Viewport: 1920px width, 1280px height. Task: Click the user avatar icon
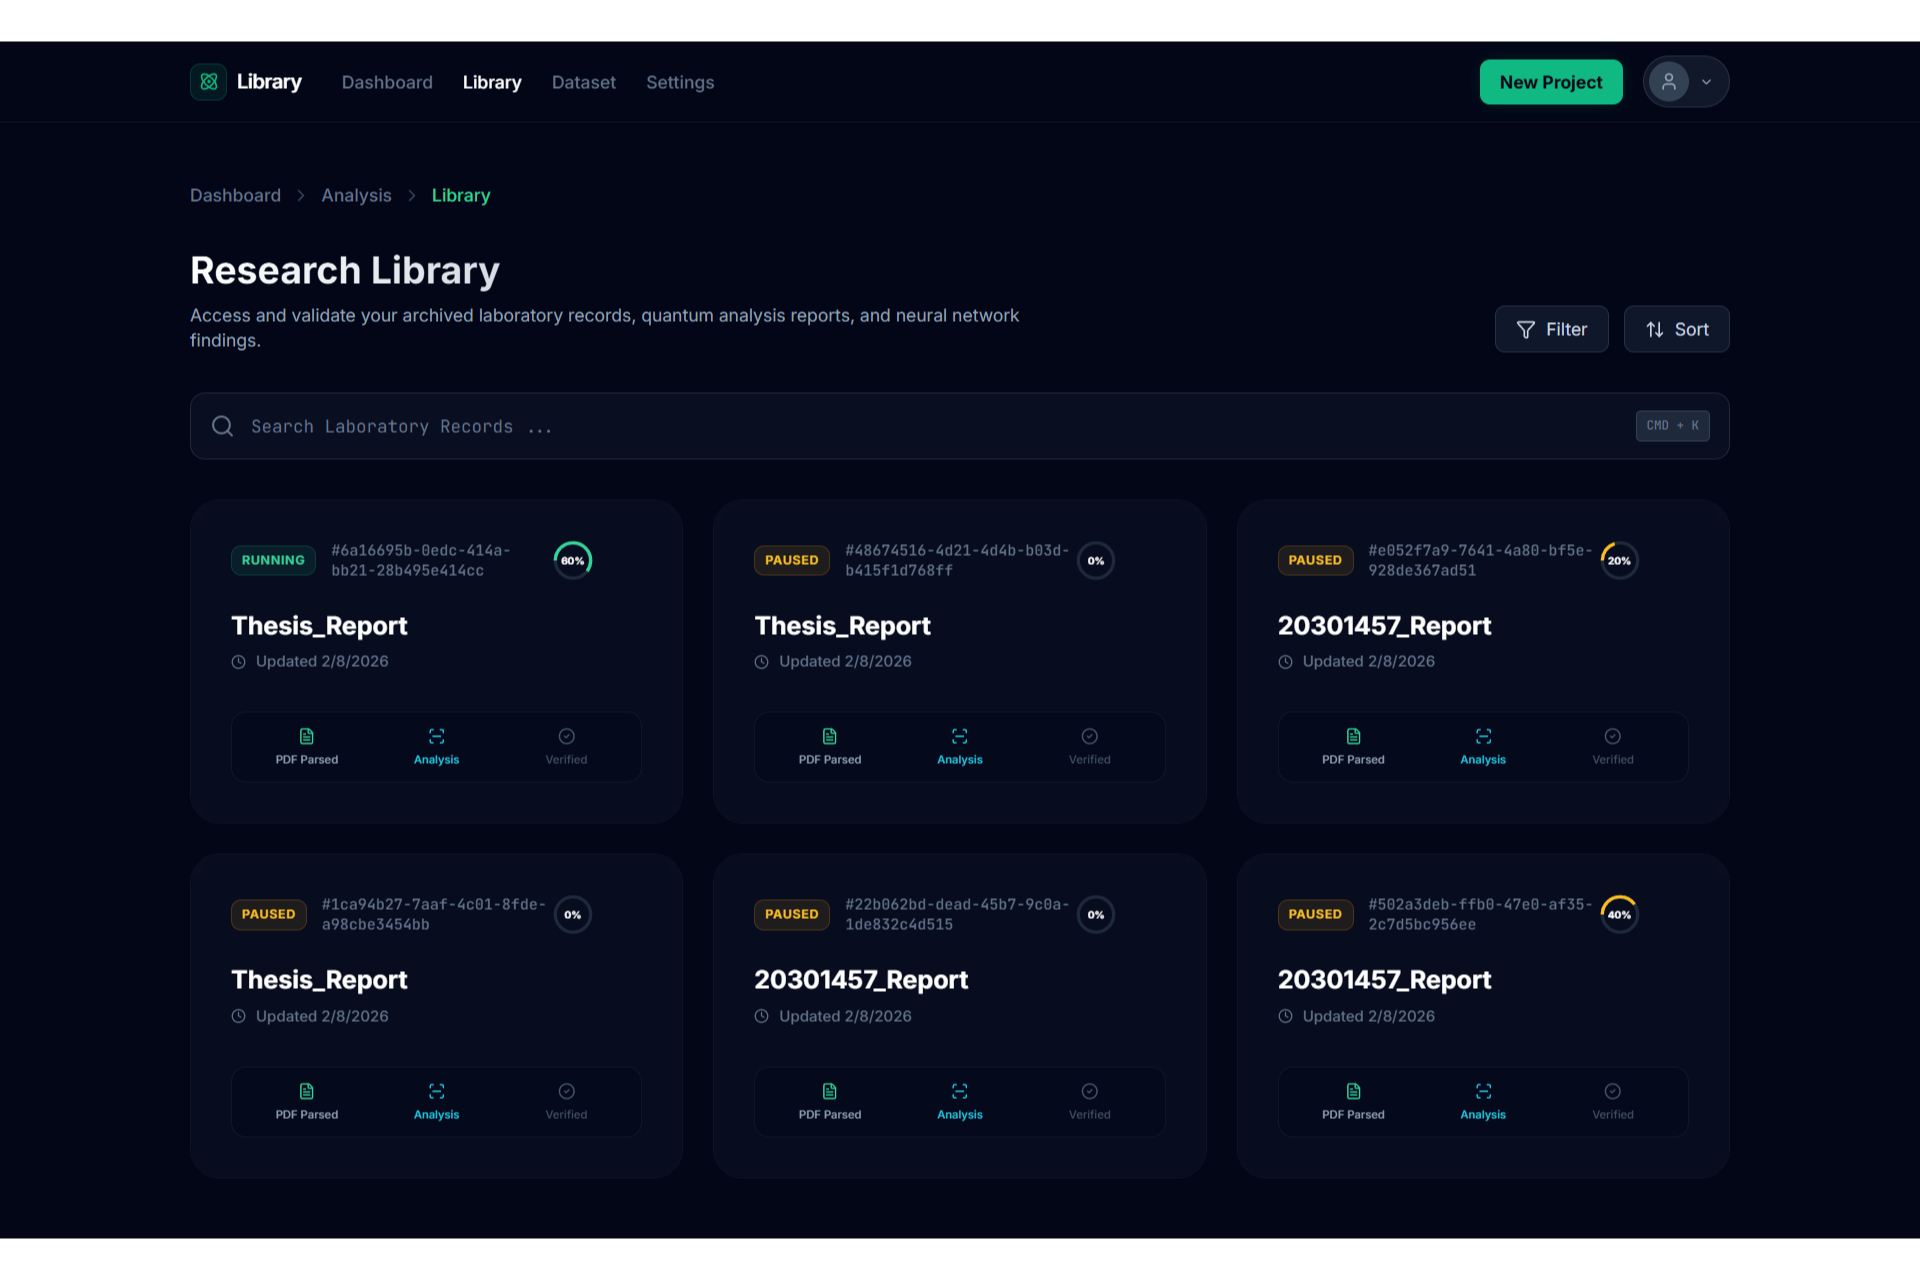click(1668, 82)
